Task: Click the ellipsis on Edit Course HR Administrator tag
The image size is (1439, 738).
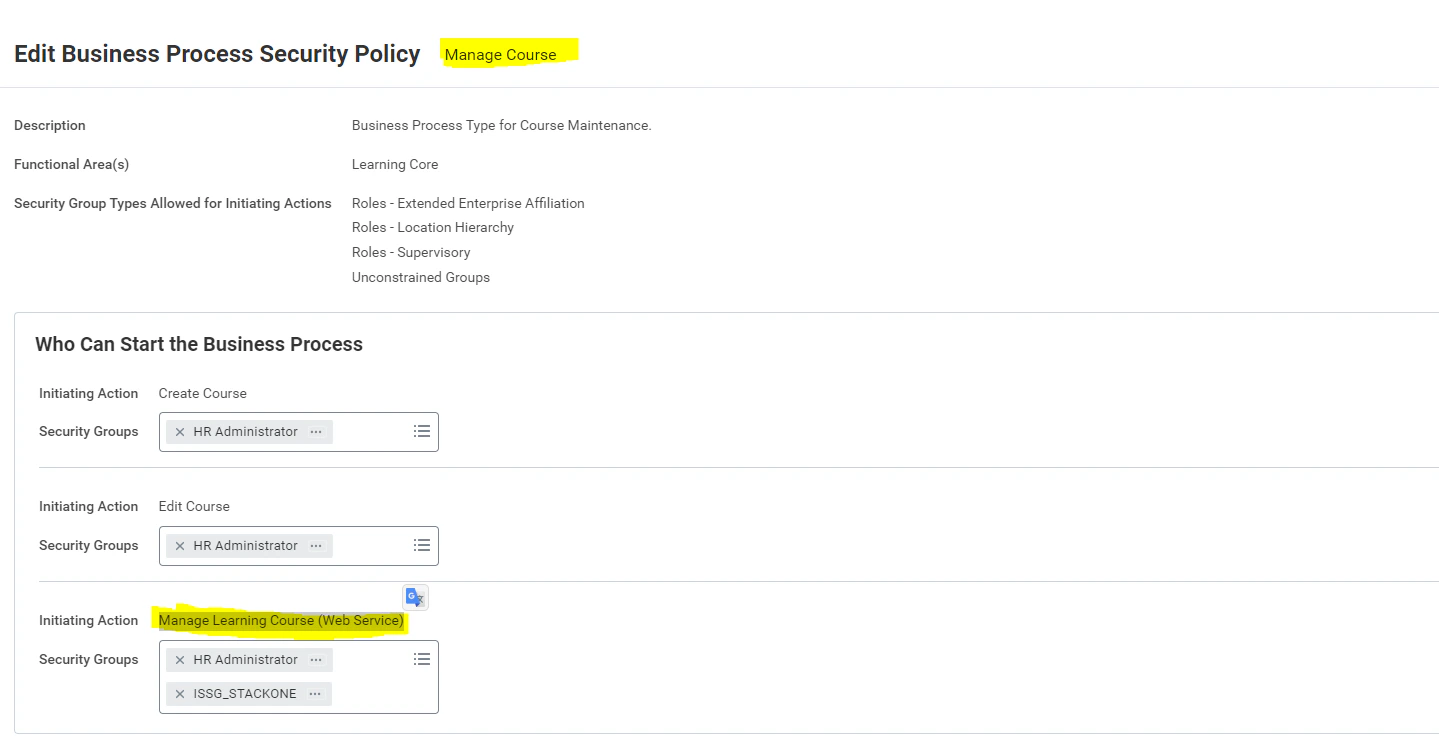Action: pos(316,545)
